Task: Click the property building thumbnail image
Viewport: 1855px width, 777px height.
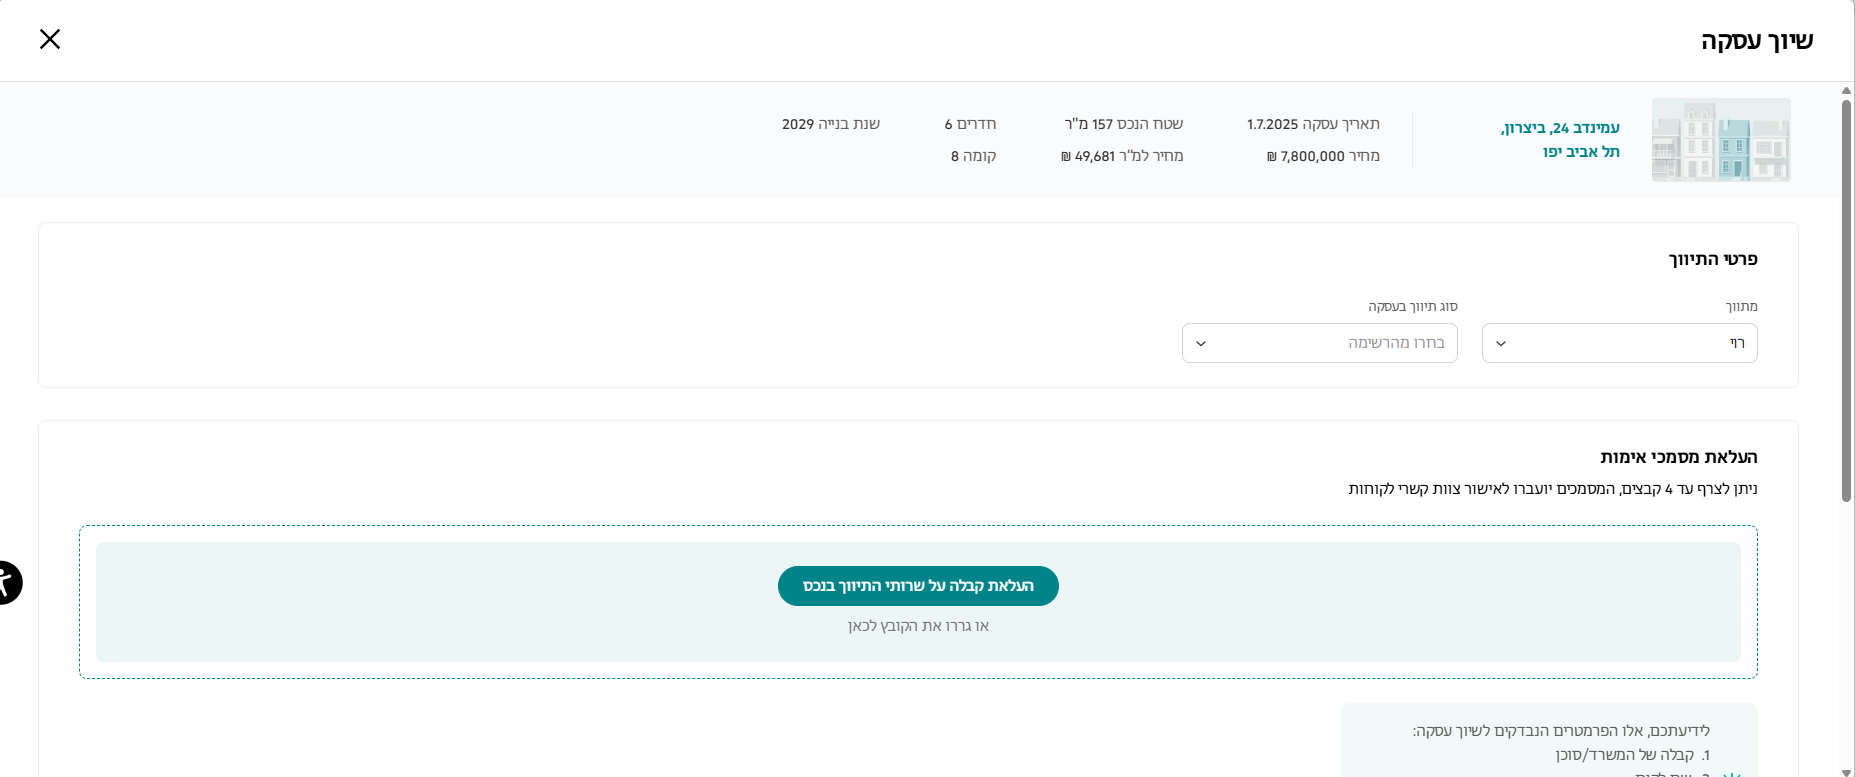Action: 1720,140
